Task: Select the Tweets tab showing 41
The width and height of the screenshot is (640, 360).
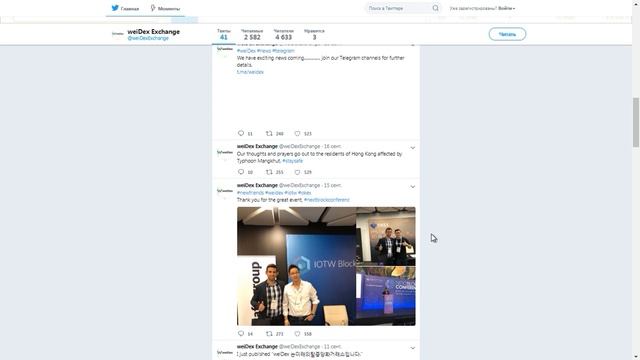Action: pyautogui.click(x=224, y=34)
